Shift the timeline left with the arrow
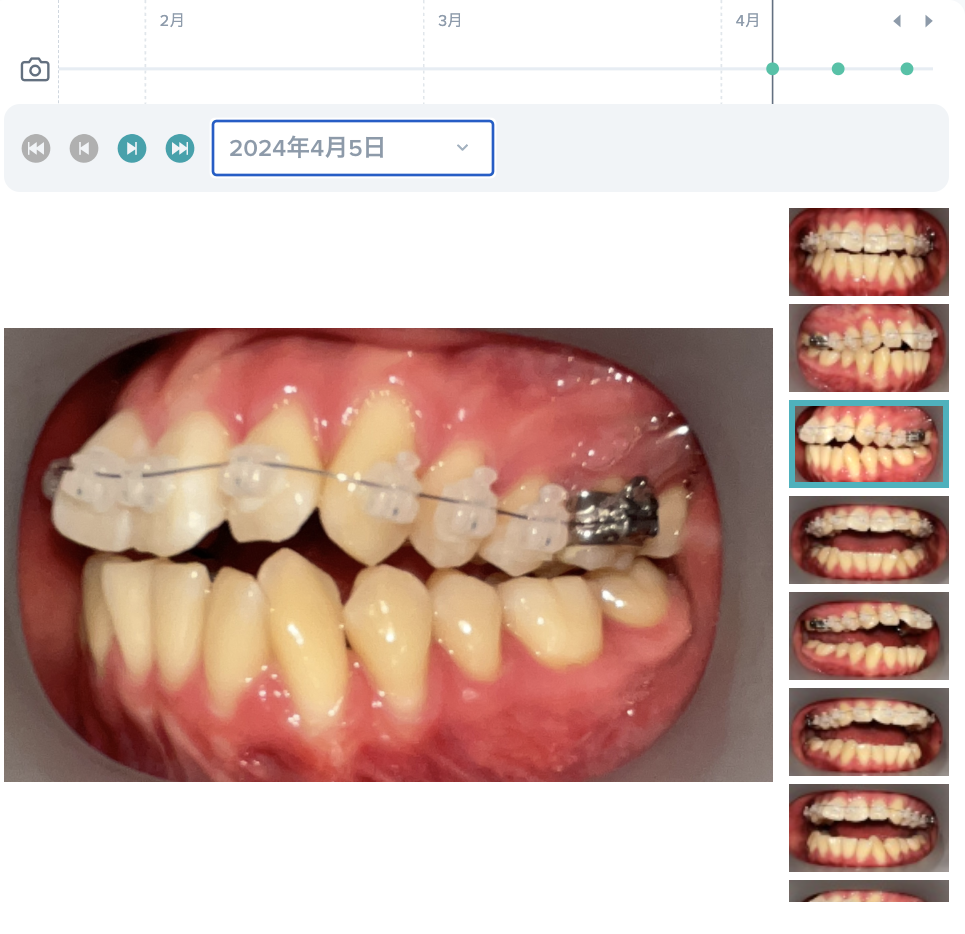 tap(897, 21)
